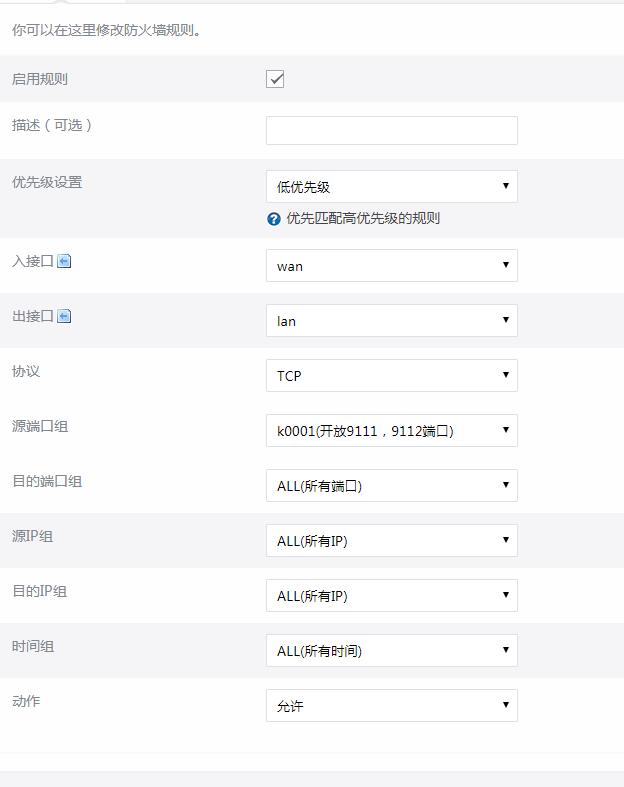Click the 目的端口组 label
Viewport: 624px width, 787px height.
tap(47, 481)
